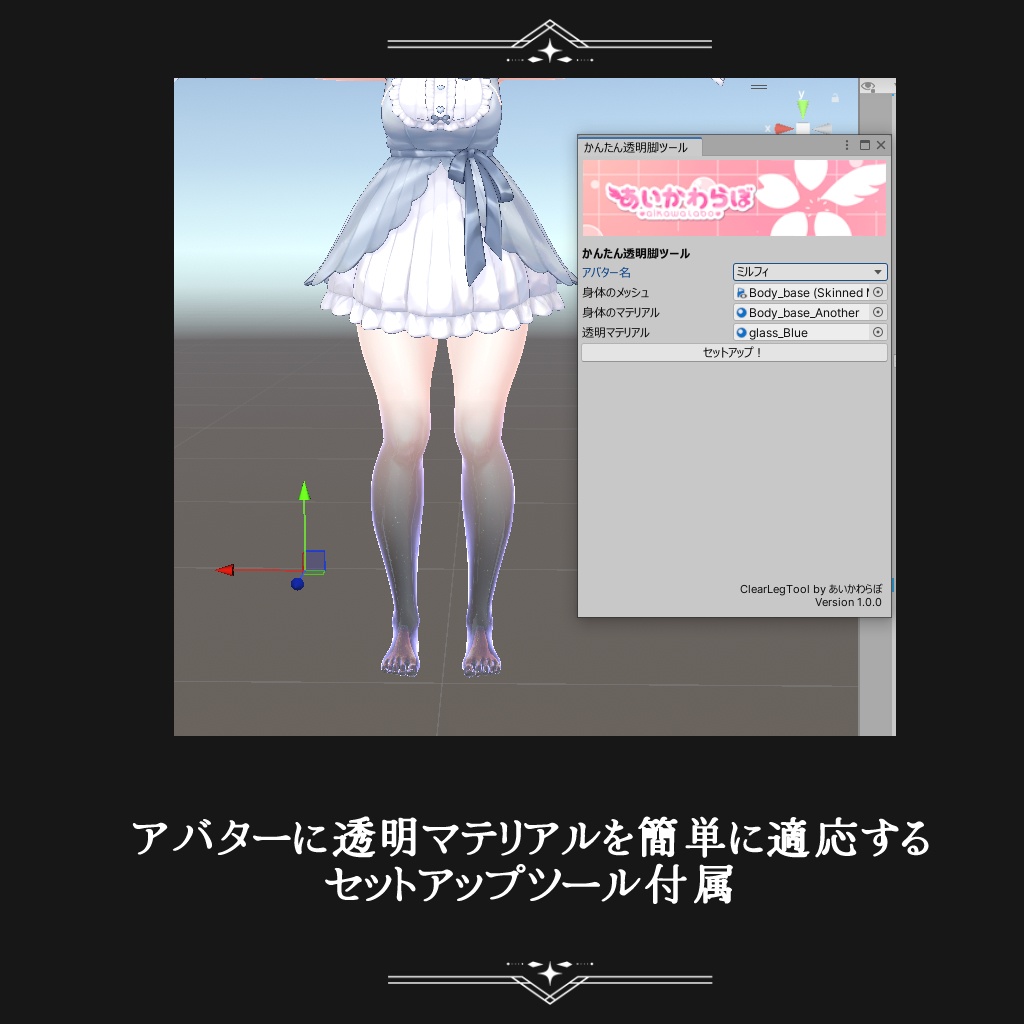This screenshot has width=1024, height=1024.
Task: Toggle the padlock icon in the scene view
Action: [836, 96]
